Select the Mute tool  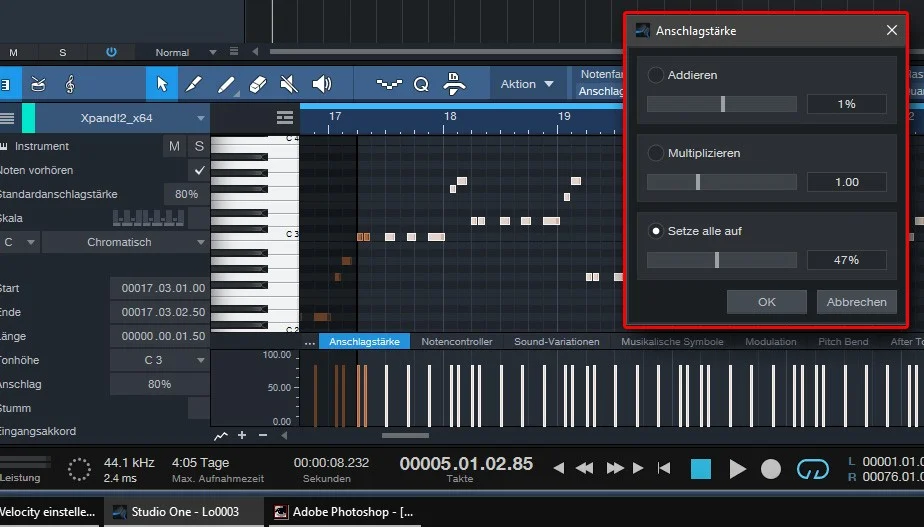point(289,84)
